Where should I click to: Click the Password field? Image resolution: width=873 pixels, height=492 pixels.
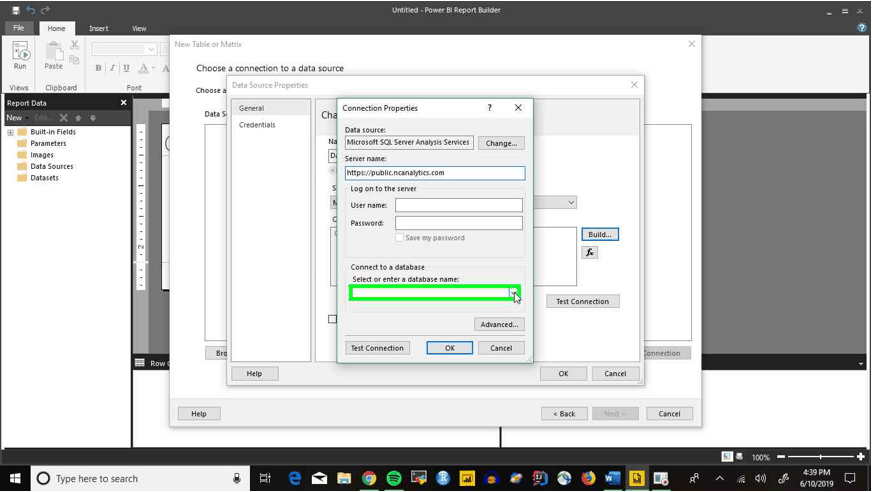tap(459, 223)
